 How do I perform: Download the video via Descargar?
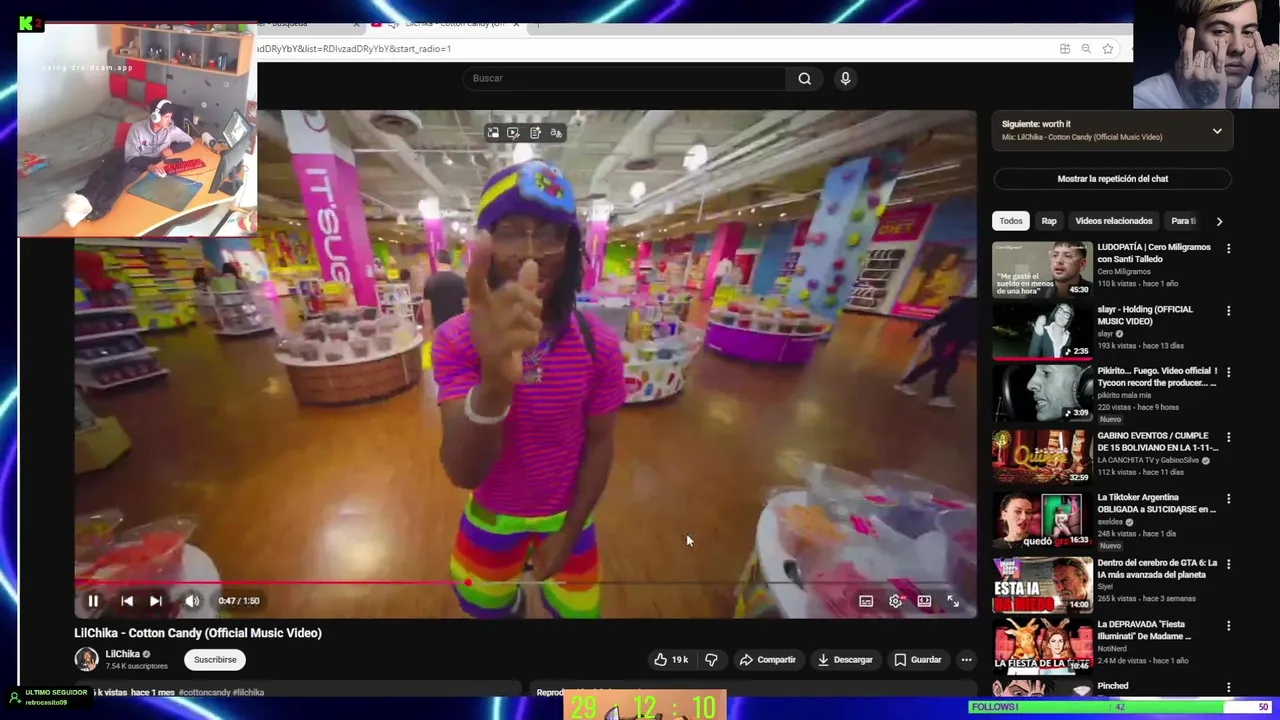tap(845, 660)
